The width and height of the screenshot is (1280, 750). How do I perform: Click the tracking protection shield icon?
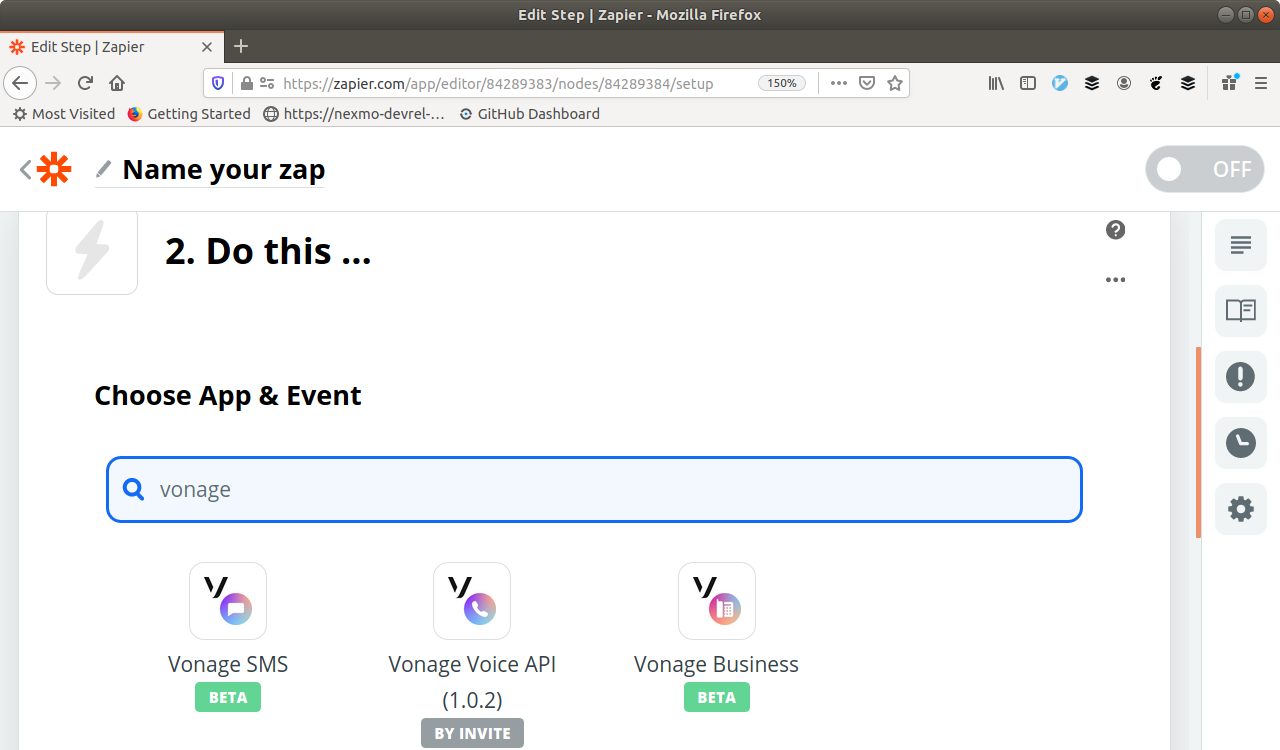pos(218,83)
